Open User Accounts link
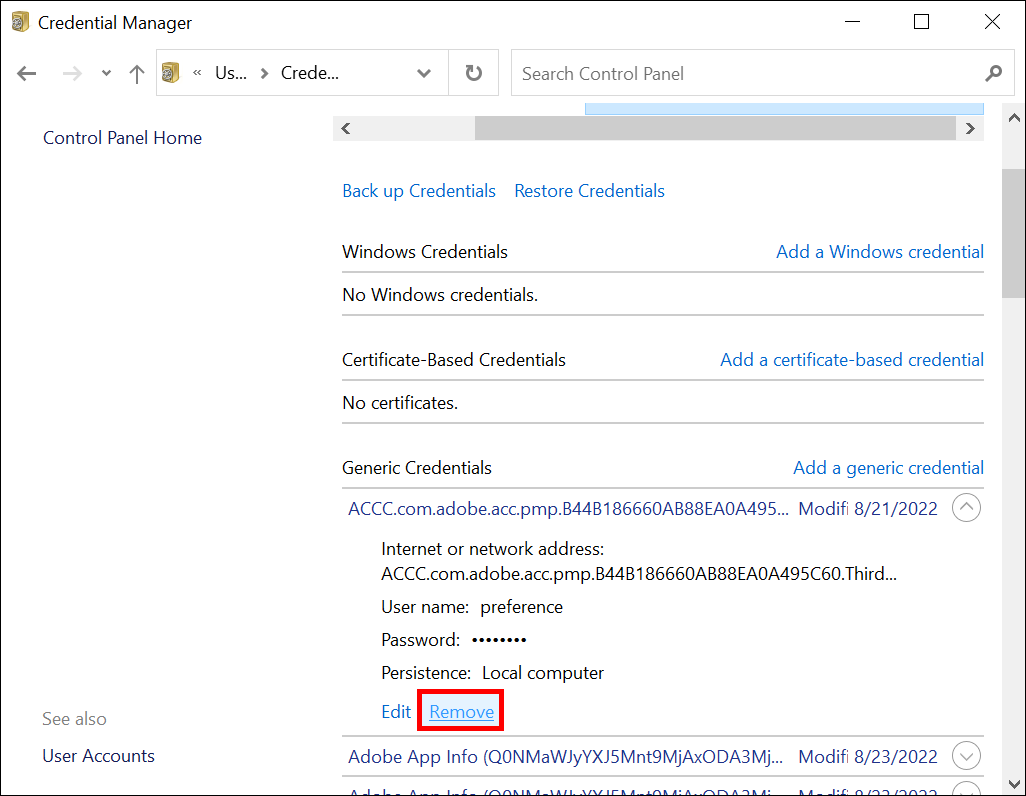 click(99, 756)
